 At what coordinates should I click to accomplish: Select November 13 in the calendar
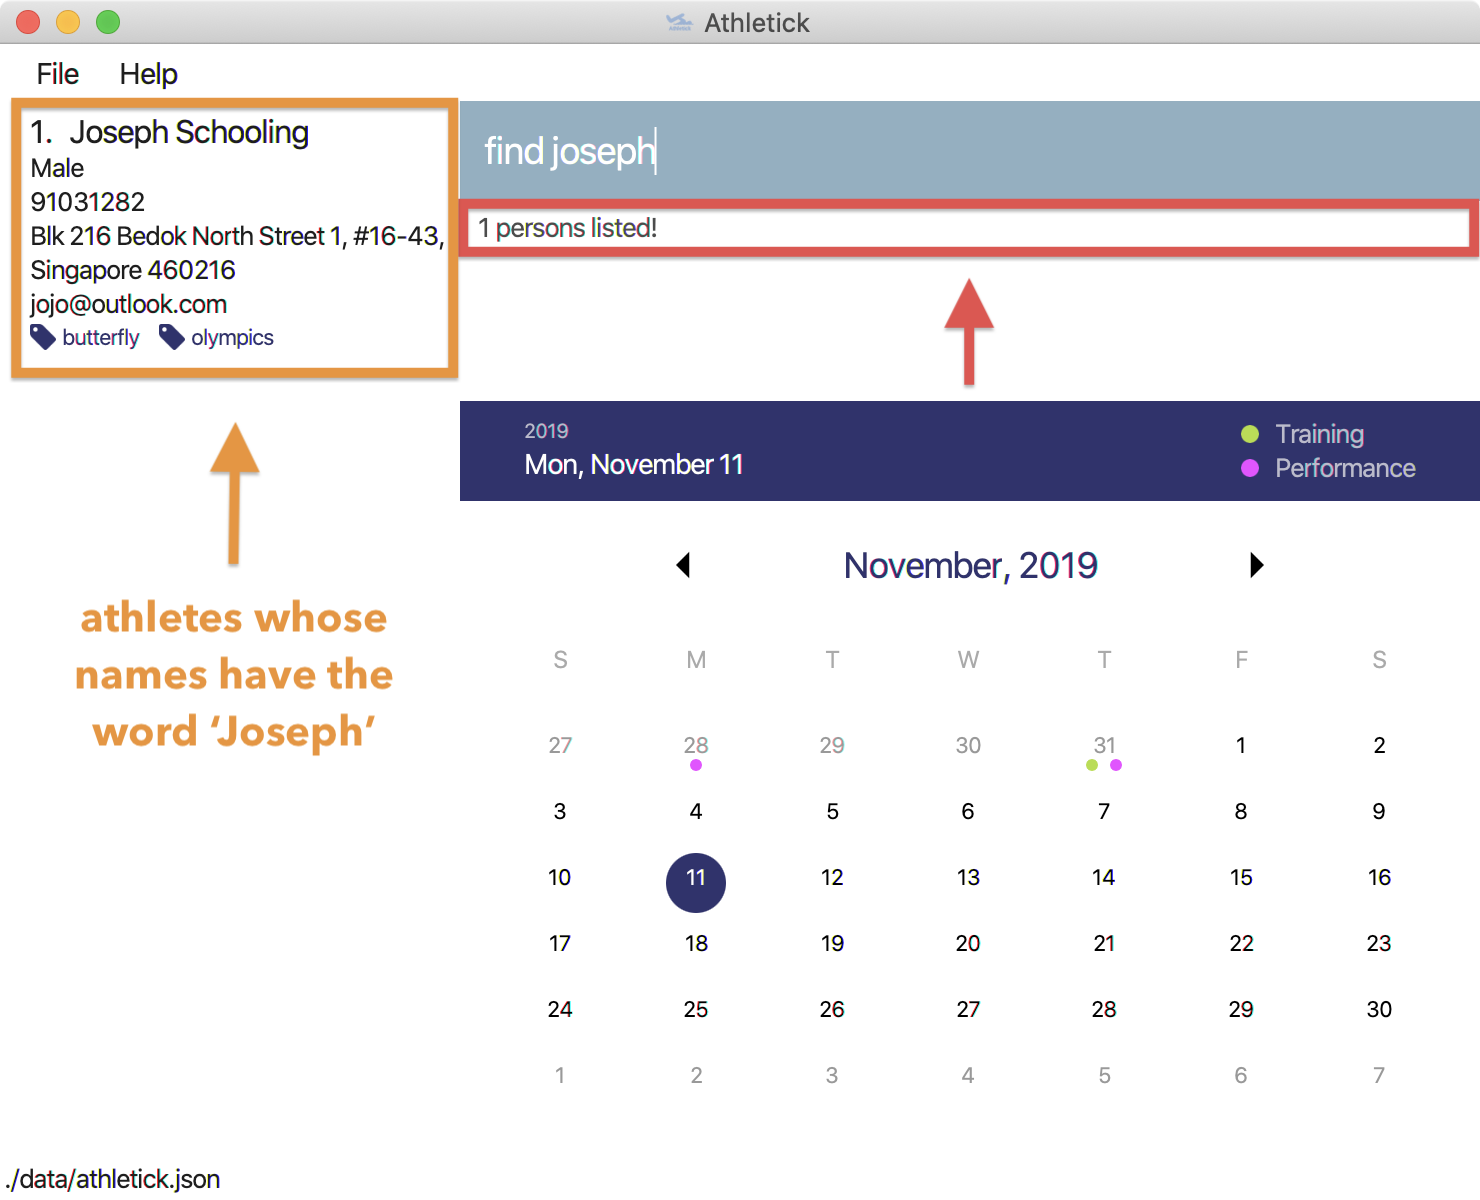point(968,877)
